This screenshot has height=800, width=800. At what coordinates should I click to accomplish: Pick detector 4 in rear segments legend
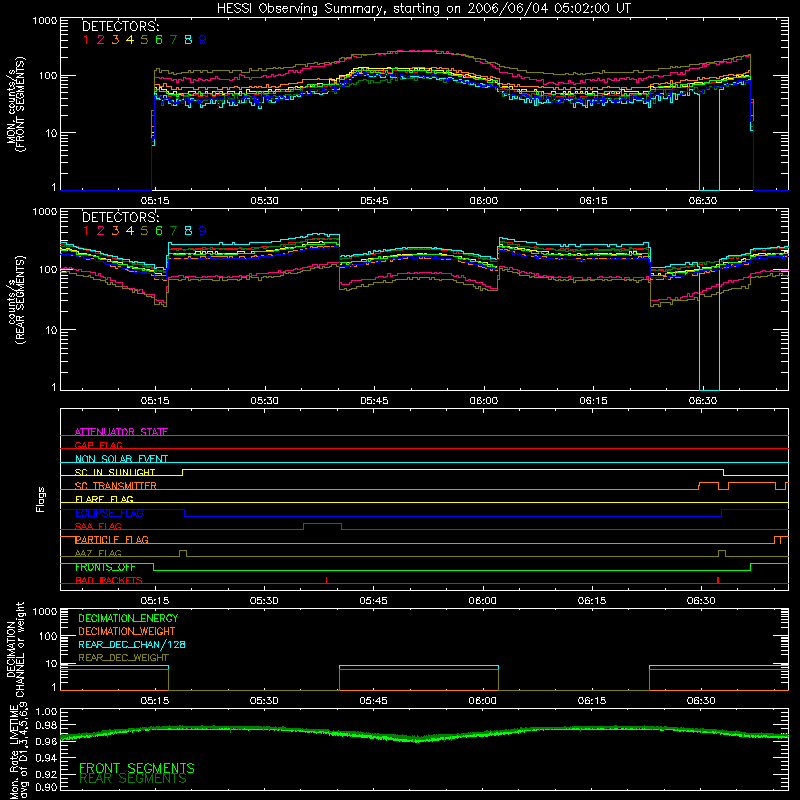[x=130, y=231]
